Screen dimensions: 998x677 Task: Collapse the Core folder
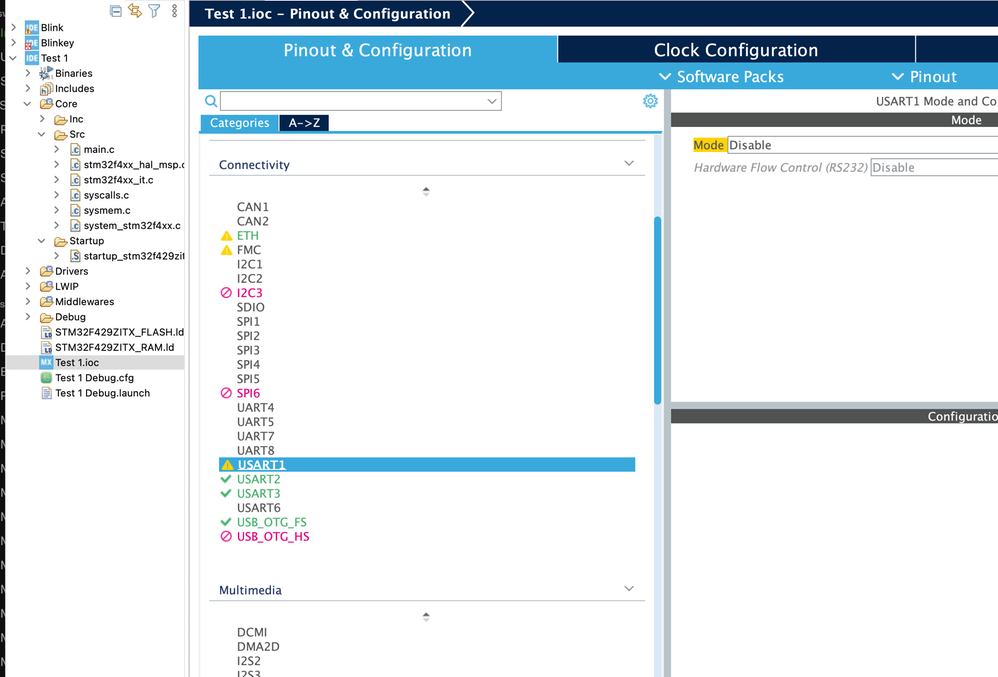pos(27,104)
